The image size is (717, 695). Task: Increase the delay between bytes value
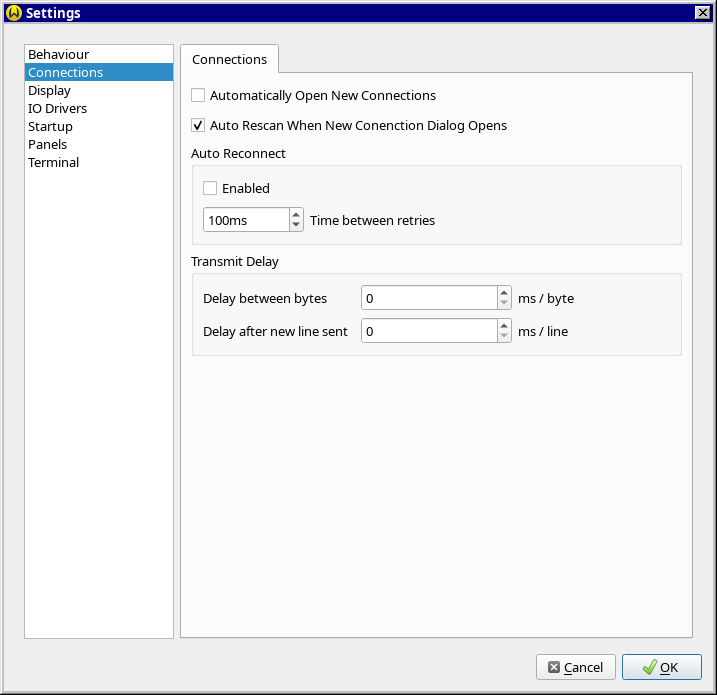(504, 293)
